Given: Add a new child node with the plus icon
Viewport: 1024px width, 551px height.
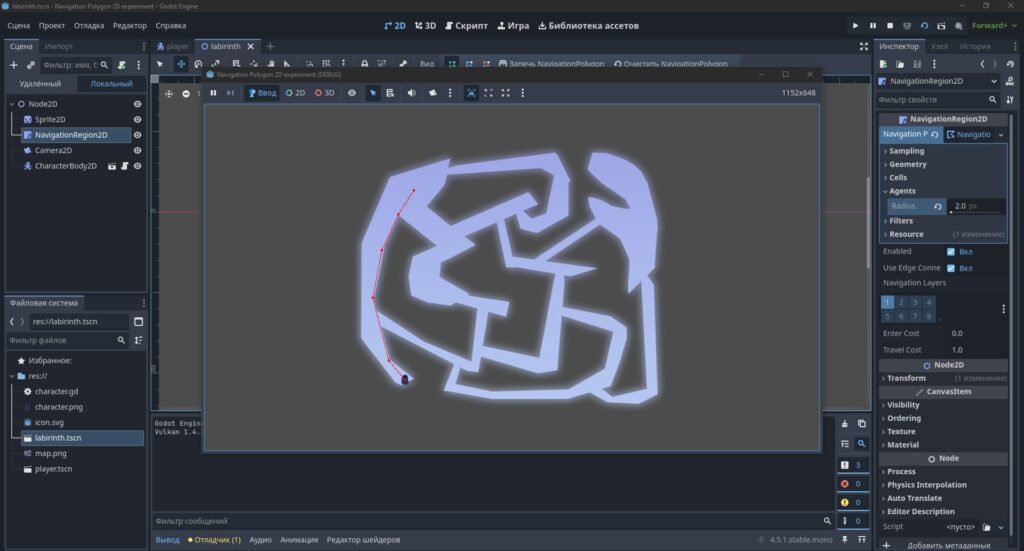Looking at the screenshot, I should [14, 65].
